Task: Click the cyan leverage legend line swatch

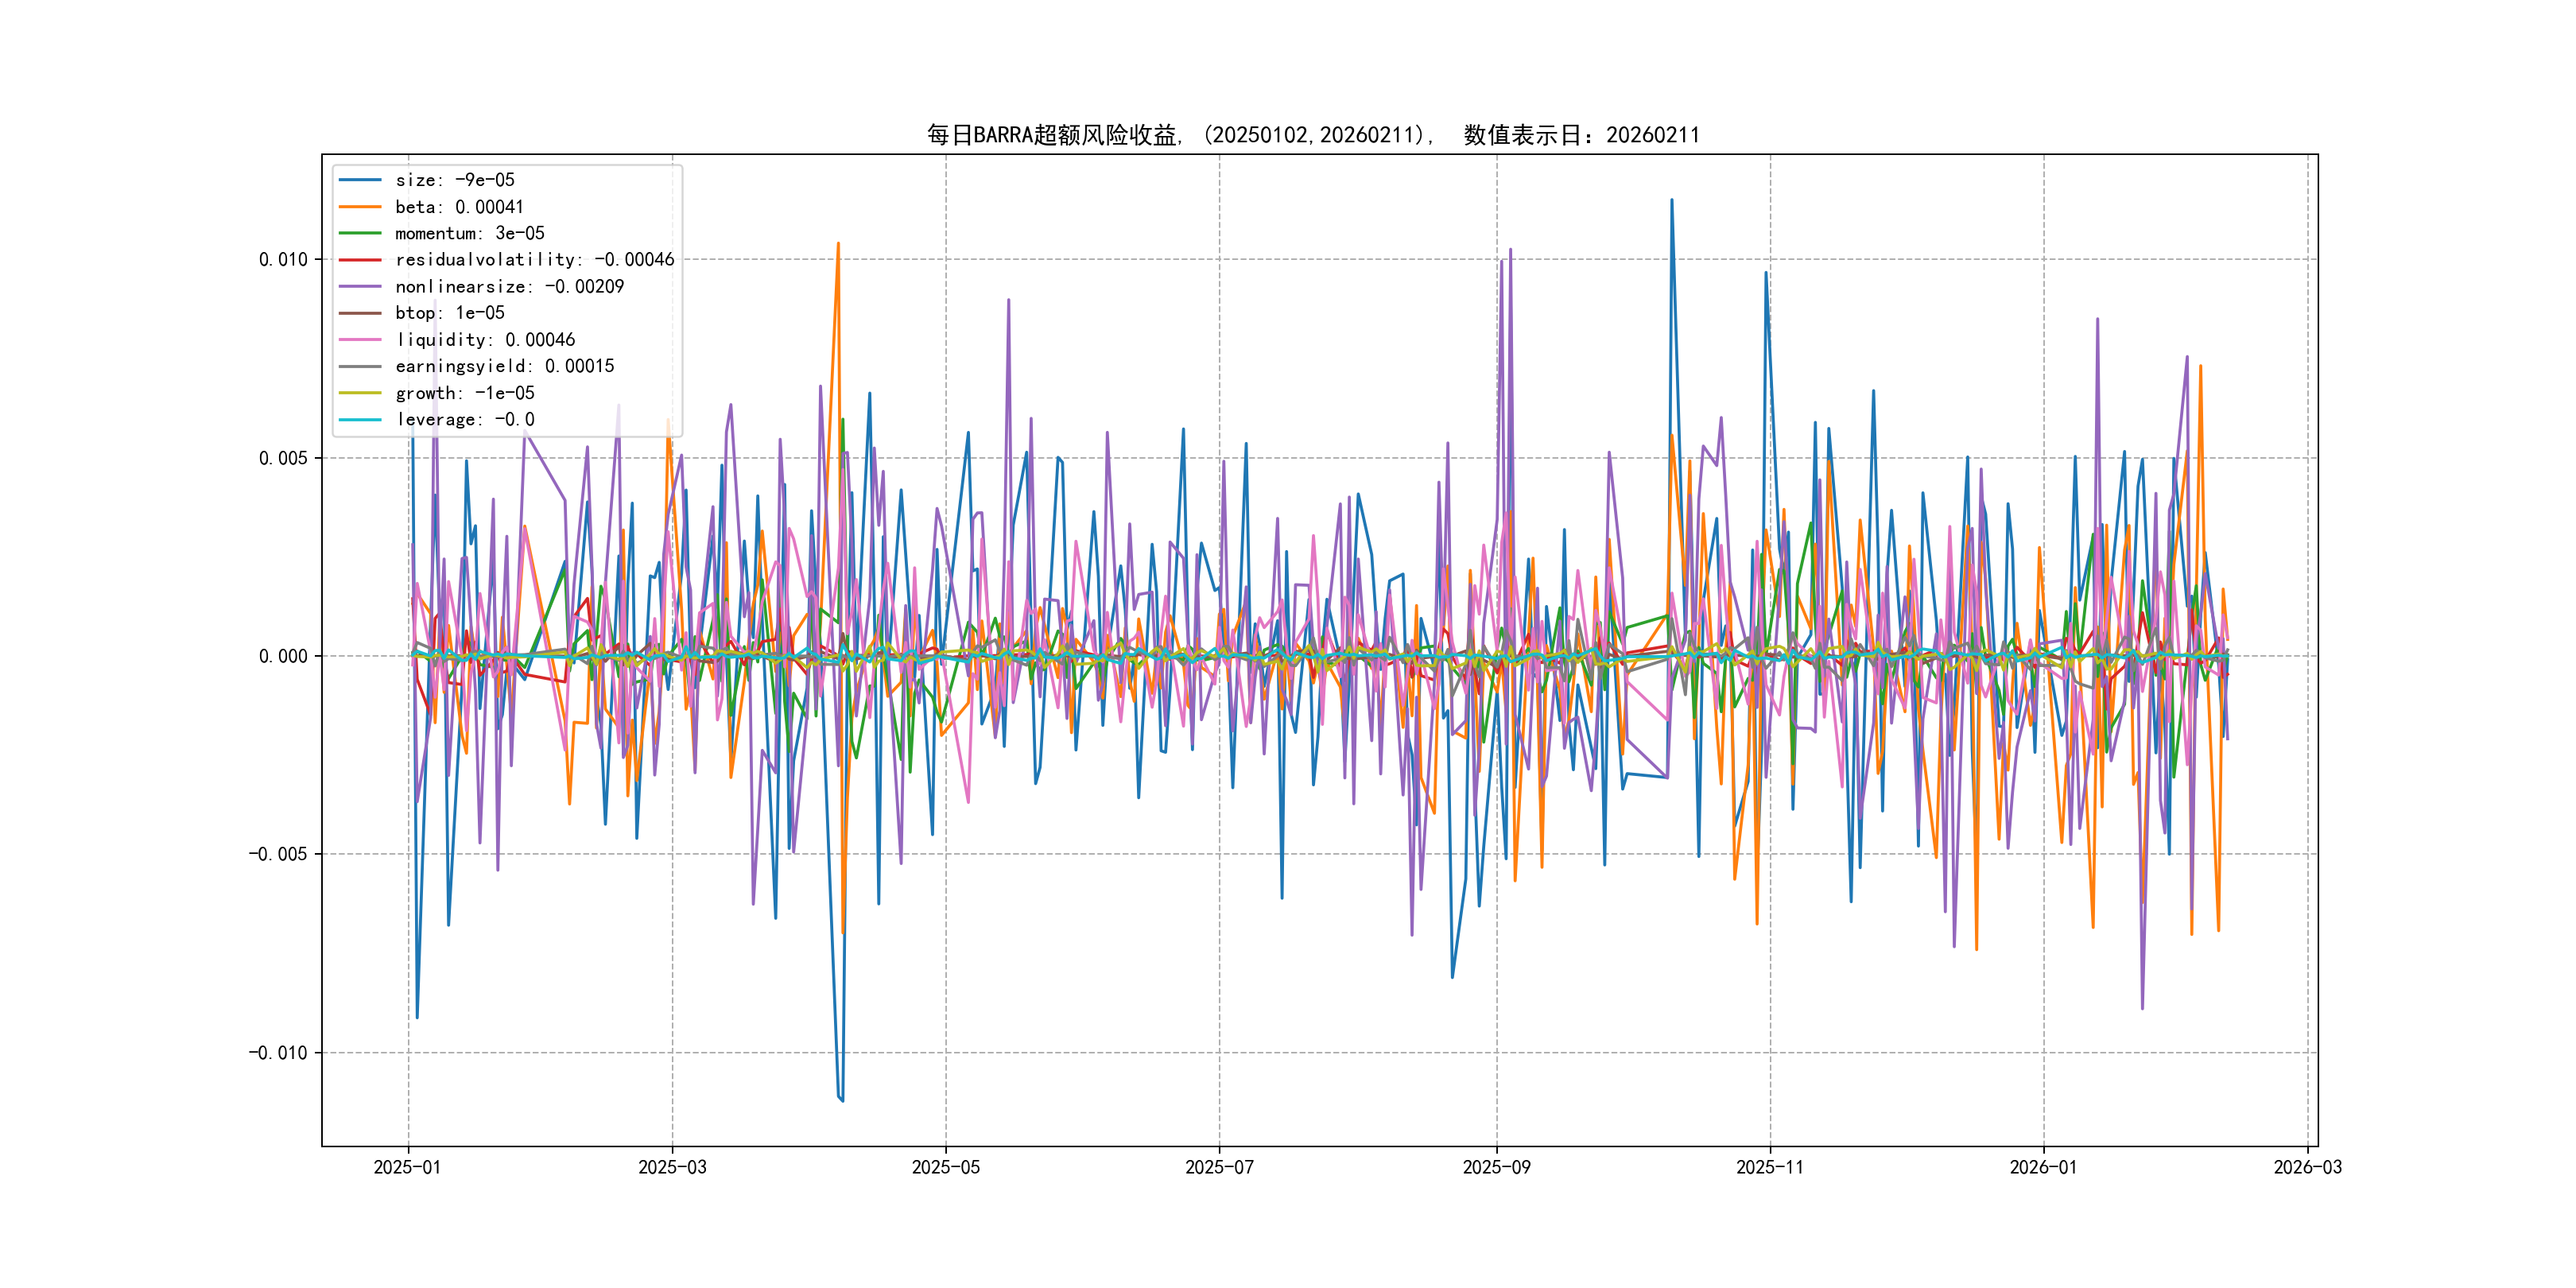Action: tap(360, 420)
